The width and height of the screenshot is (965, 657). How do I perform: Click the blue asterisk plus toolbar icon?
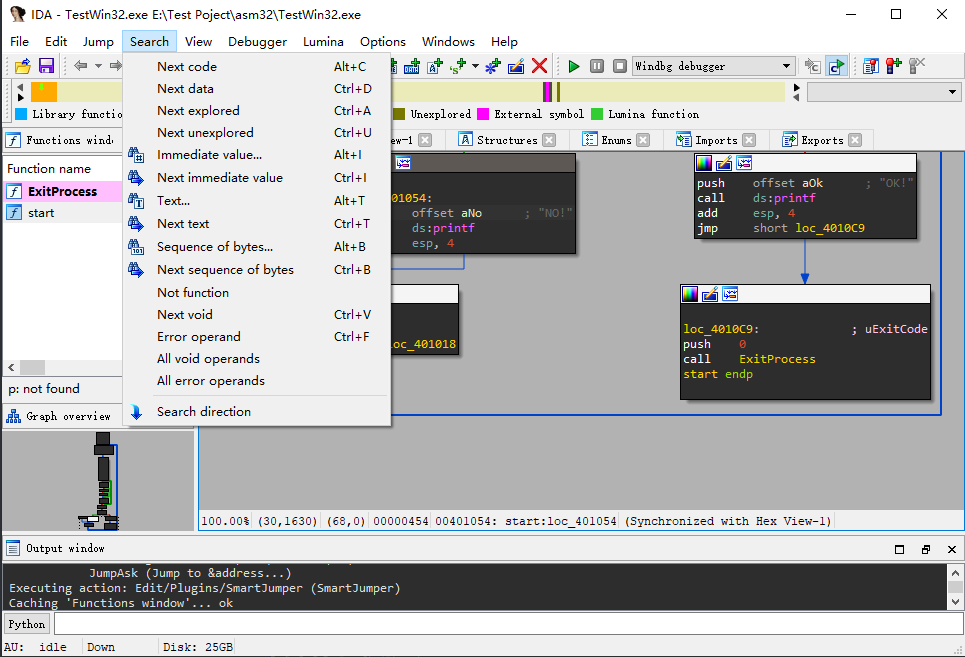click(493, 66)
